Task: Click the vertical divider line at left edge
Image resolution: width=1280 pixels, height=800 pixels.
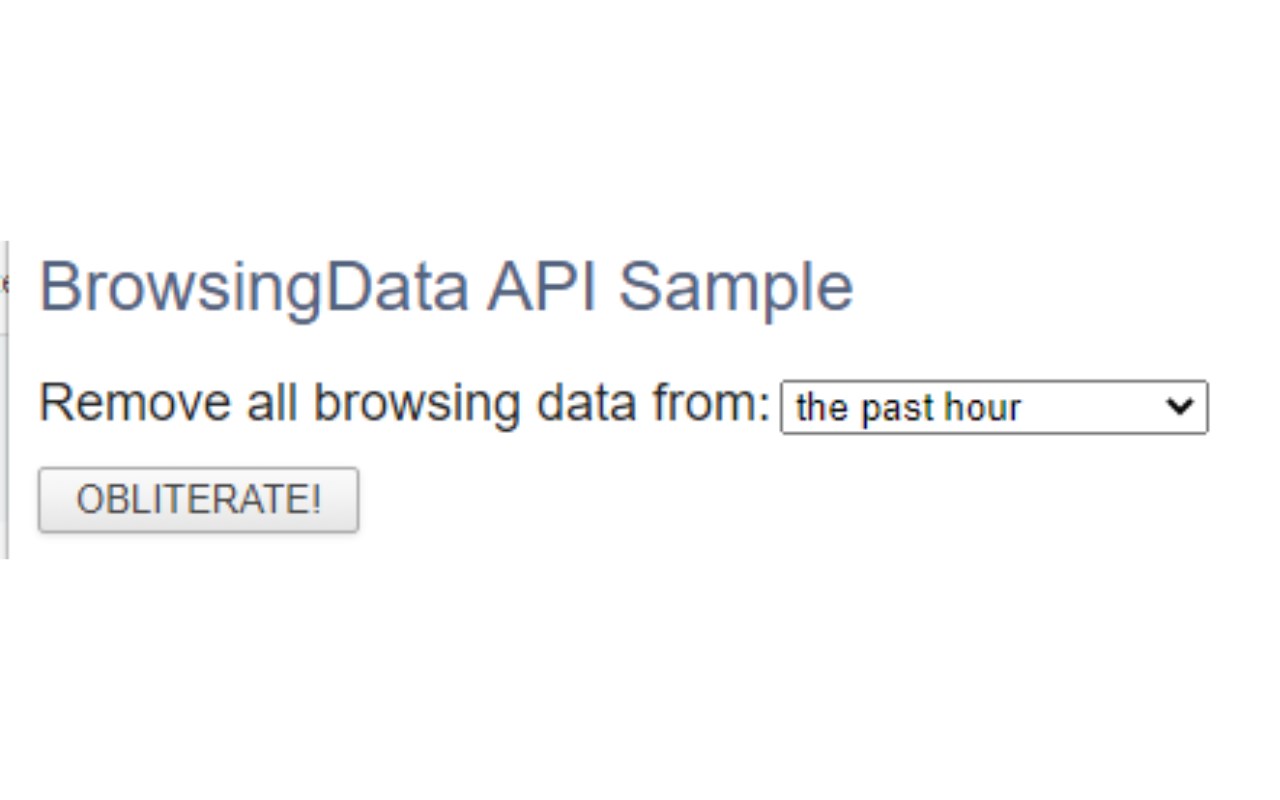Action: point(7,400)
